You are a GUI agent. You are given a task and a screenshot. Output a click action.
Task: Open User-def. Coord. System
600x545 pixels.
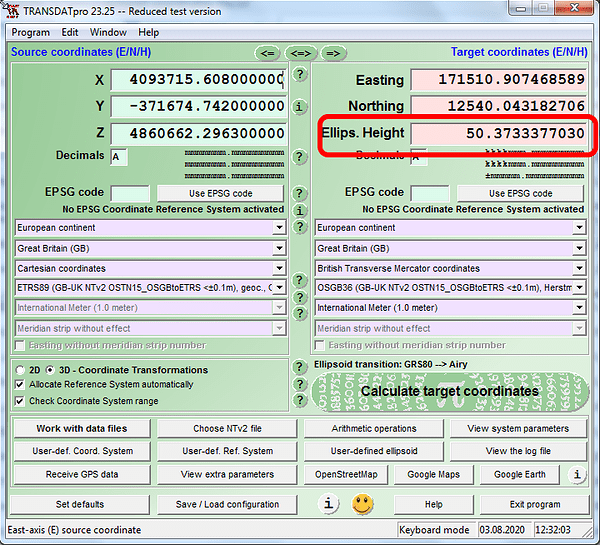coord(82,451)
